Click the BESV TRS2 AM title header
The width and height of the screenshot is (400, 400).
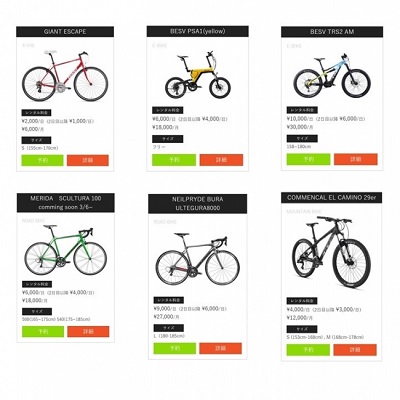pos(332,32)
